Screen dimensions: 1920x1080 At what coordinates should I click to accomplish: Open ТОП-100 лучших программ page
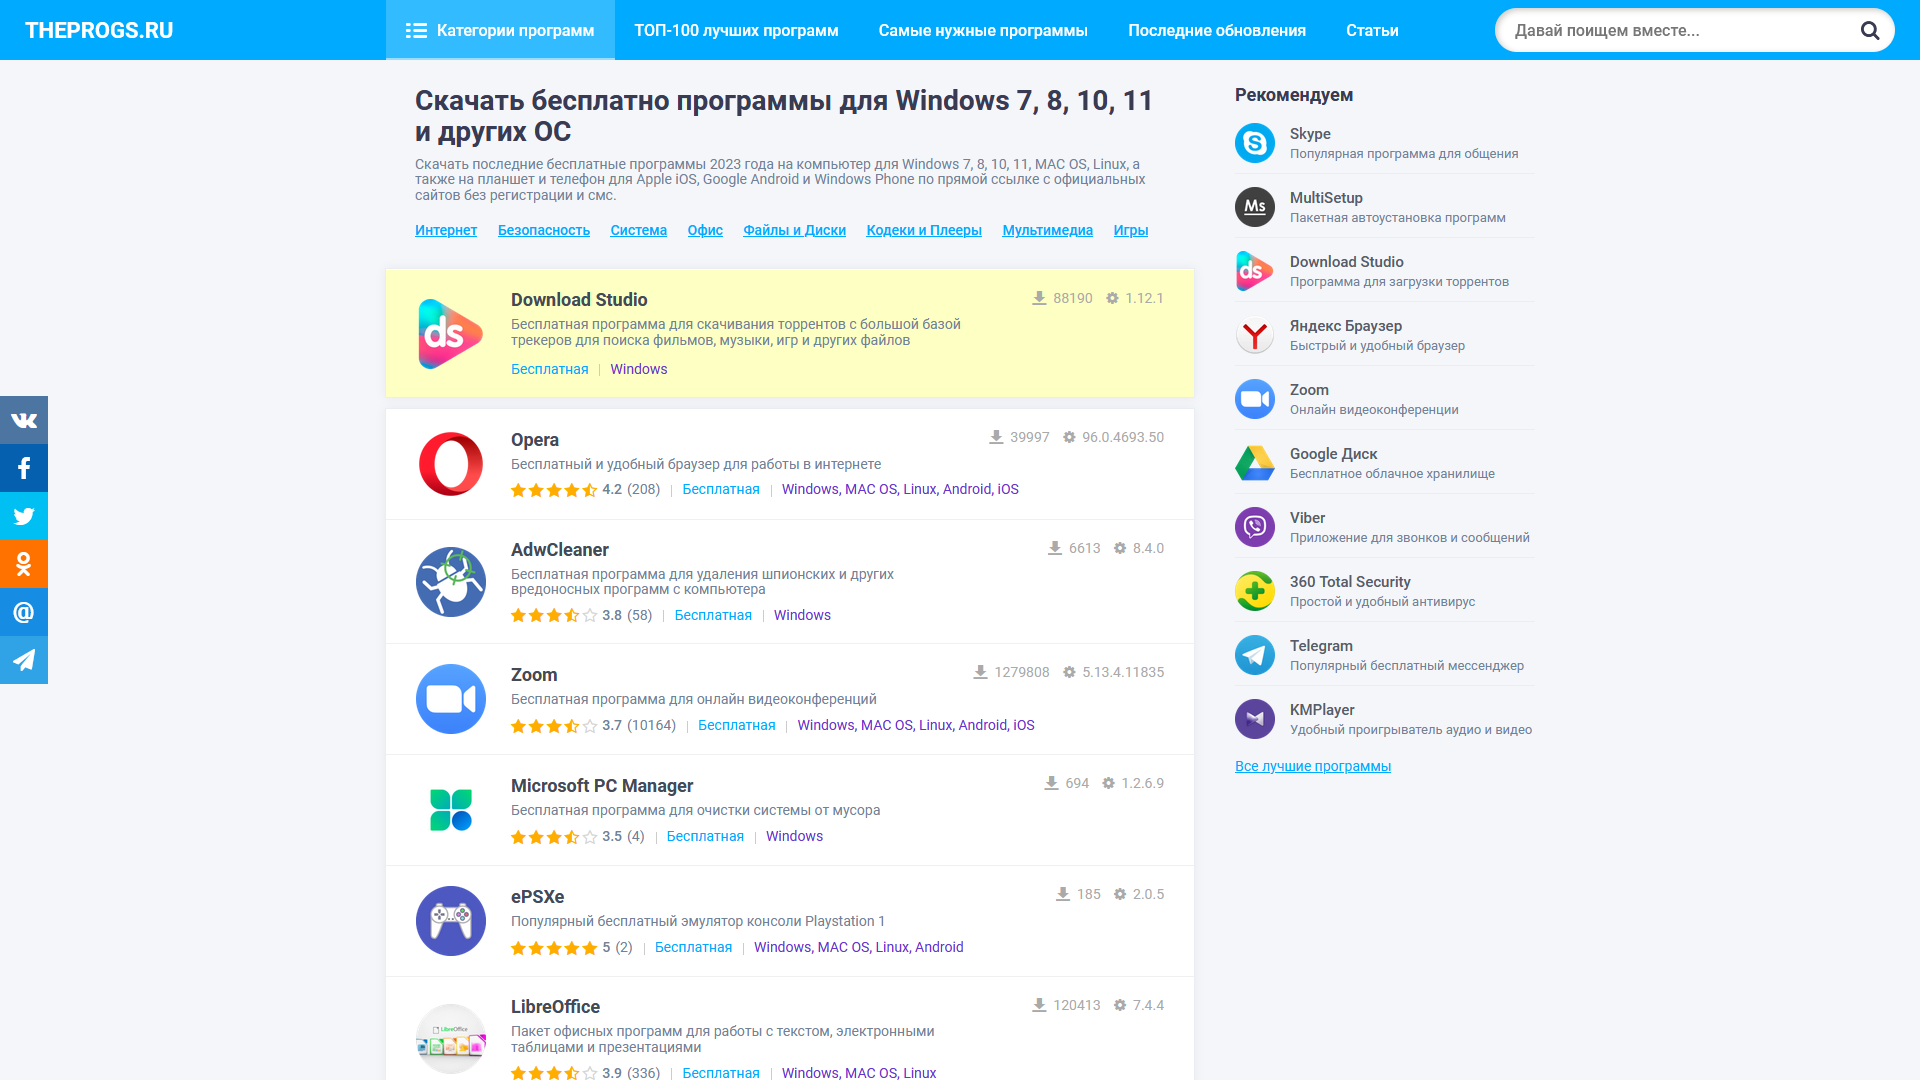coord(736,30)
